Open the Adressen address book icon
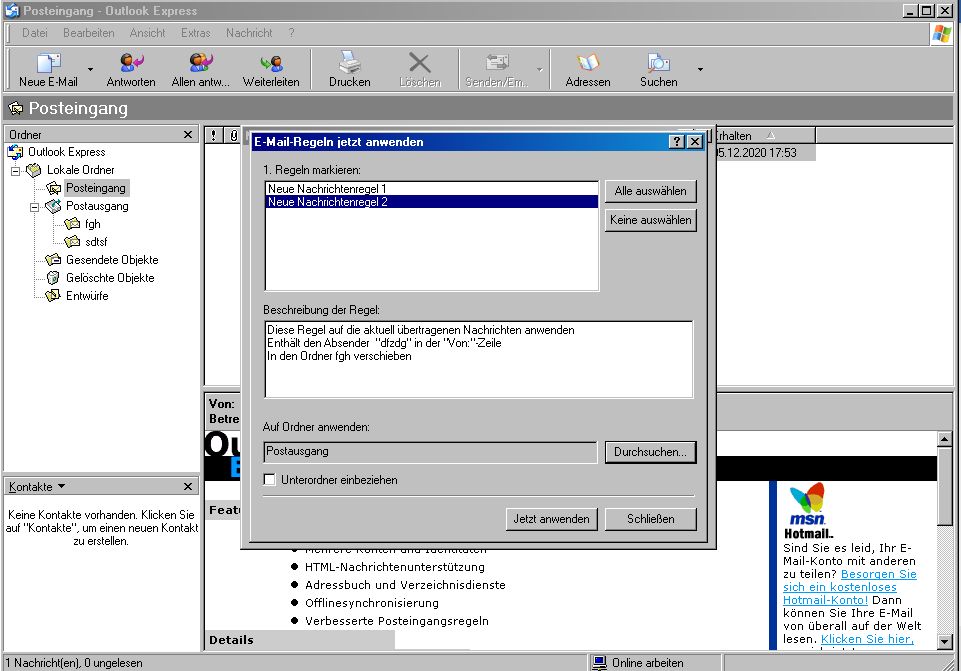Screen dimensions: 961x671 pos(587,63)
